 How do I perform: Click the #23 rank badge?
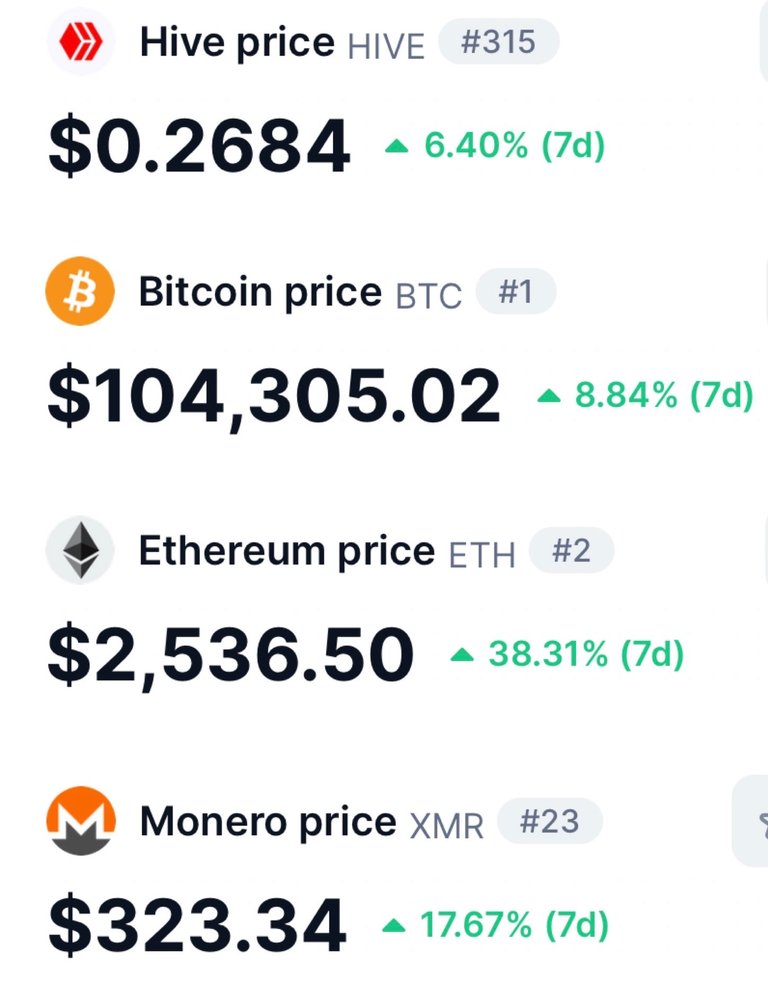[550, 821]
